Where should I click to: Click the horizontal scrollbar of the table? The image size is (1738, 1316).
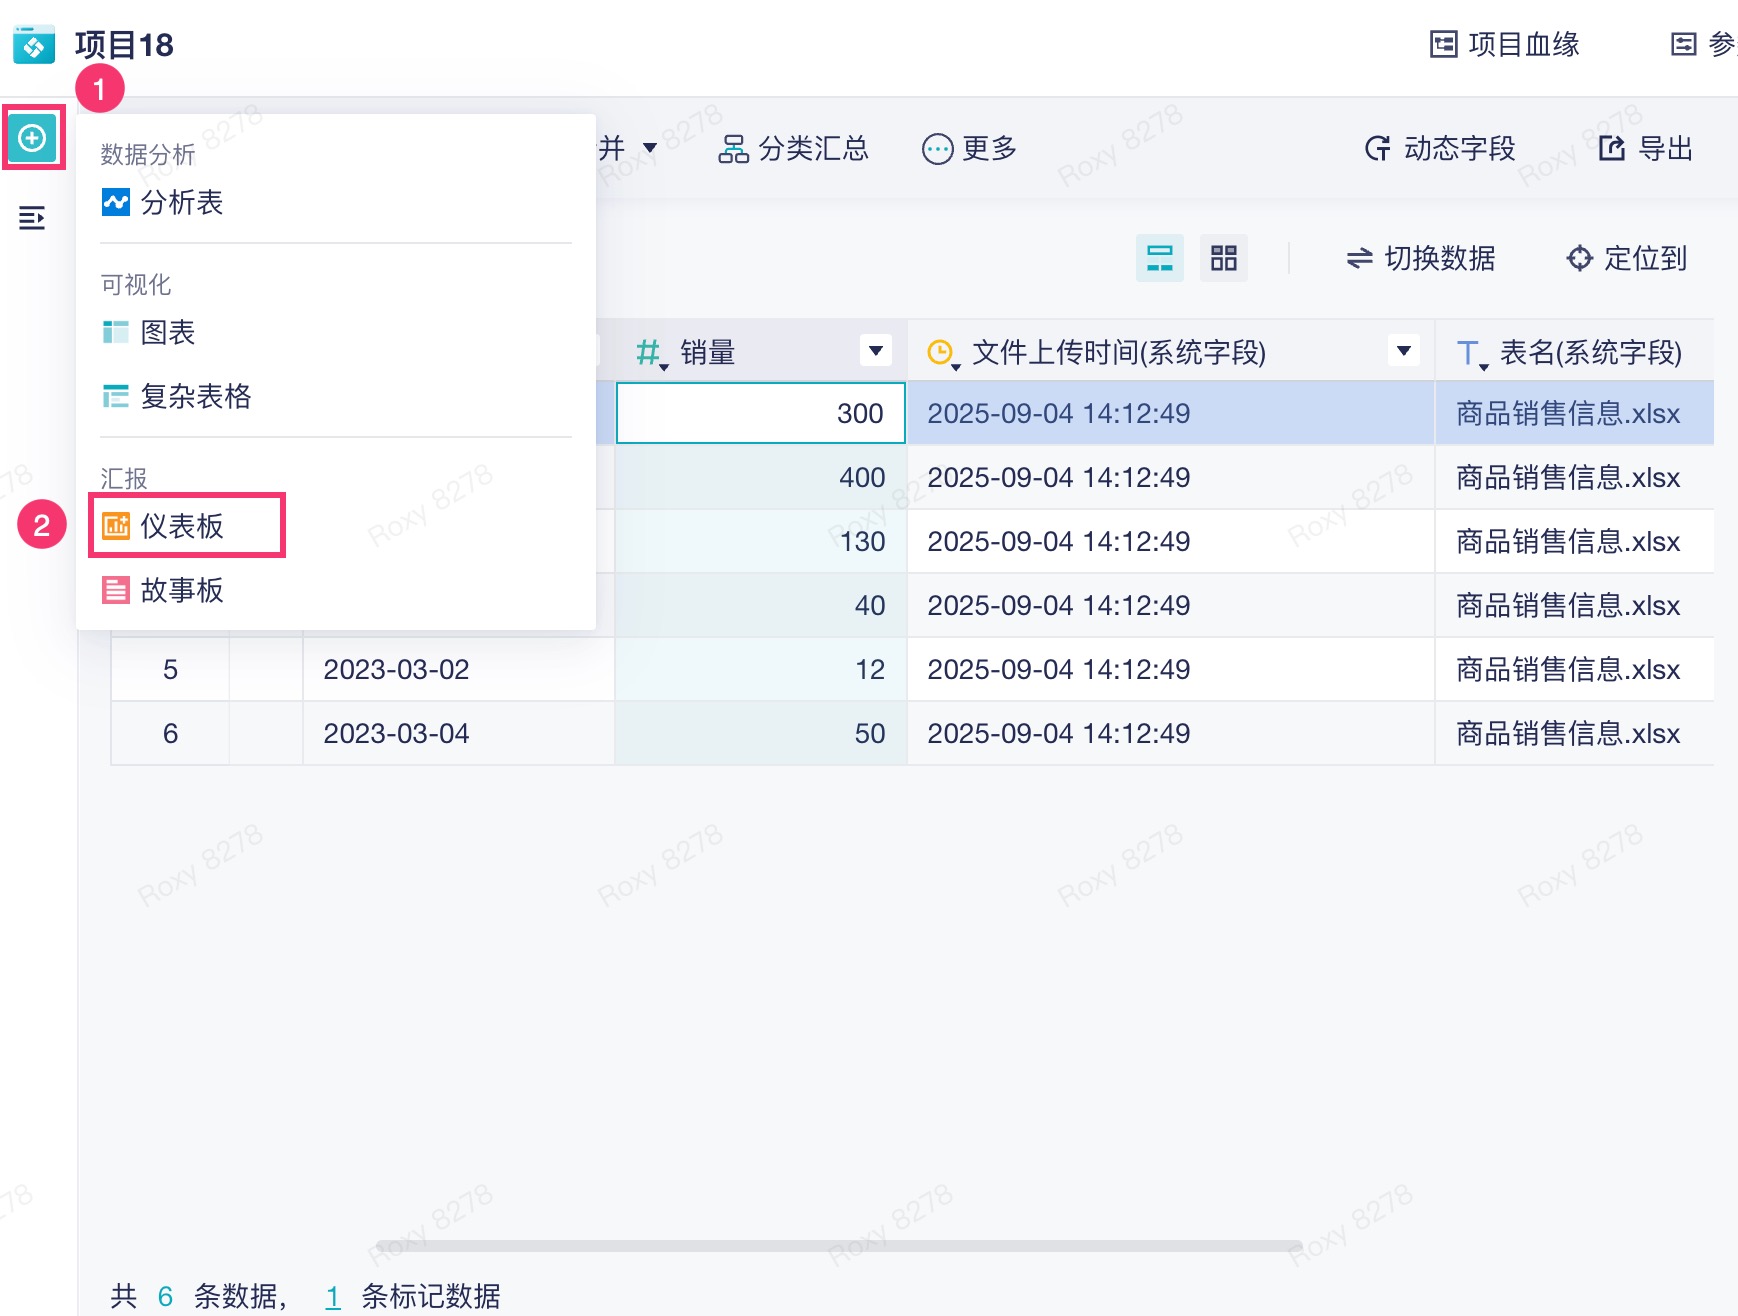[x=838, y=1246]
